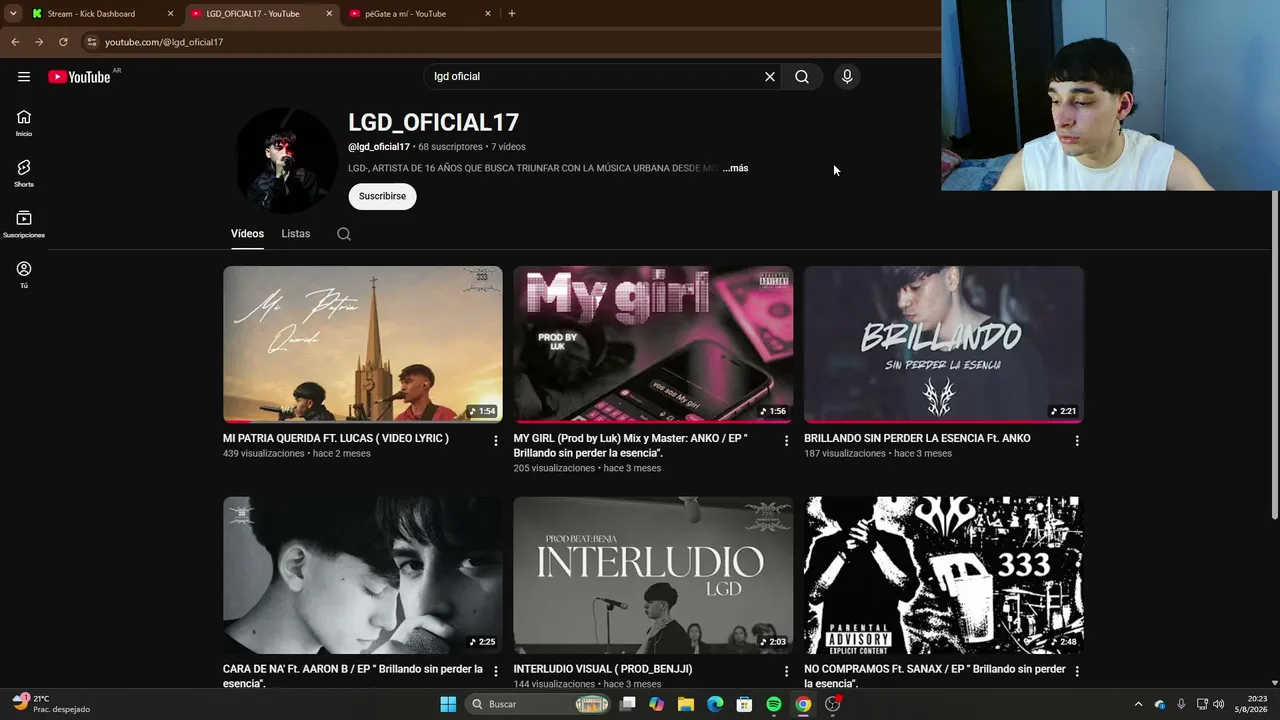Open options menu for MY GIRL video
Screen dimensions: 1280x720
click(786, 441)
